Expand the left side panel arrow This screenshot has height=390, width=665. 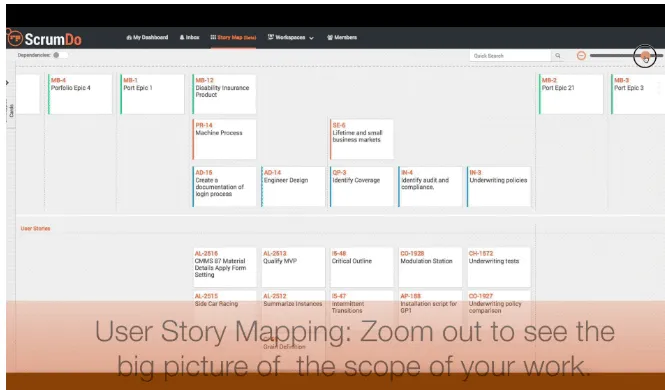tap(8, 83)
